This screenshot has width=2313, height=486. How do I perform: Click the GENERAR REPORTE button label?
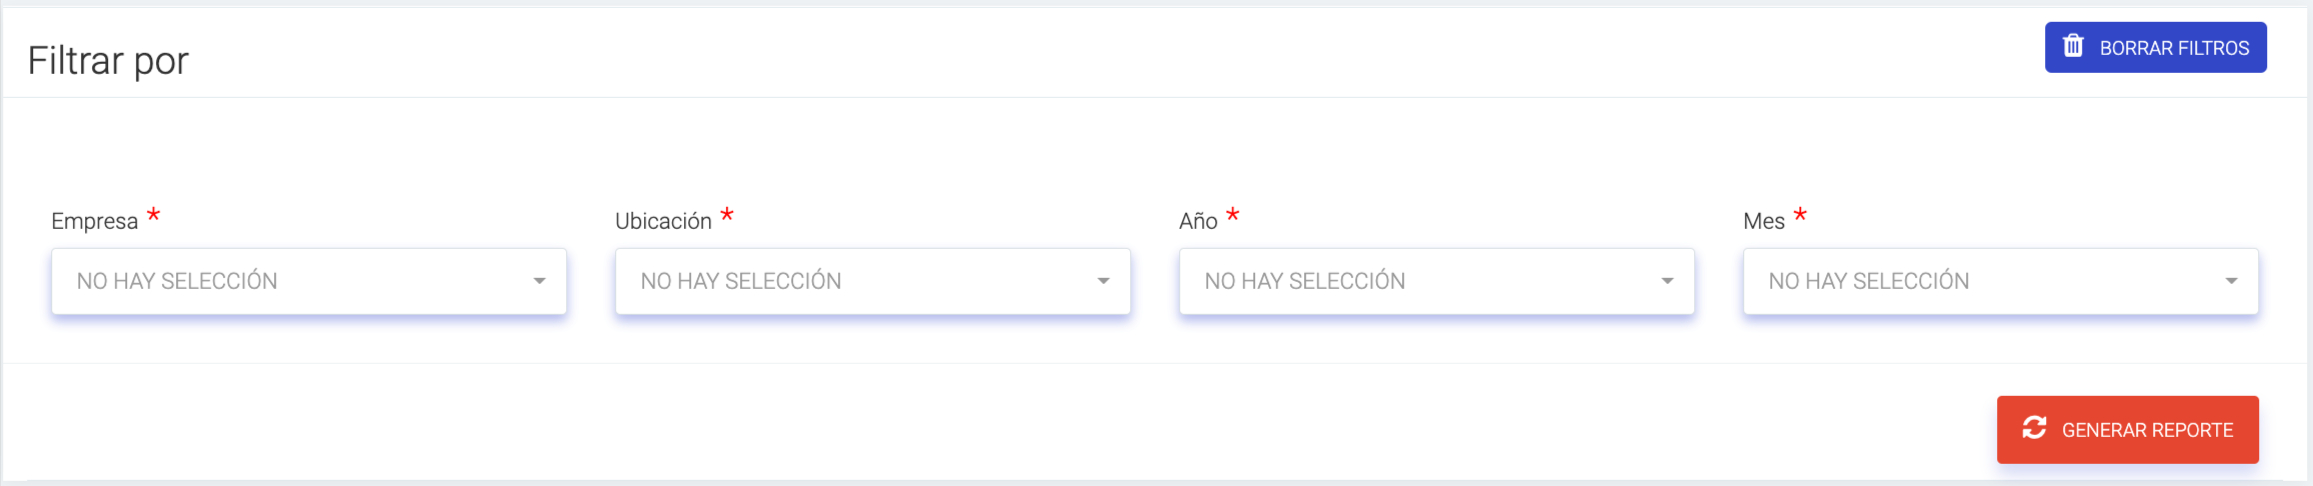pos(2147,430)
